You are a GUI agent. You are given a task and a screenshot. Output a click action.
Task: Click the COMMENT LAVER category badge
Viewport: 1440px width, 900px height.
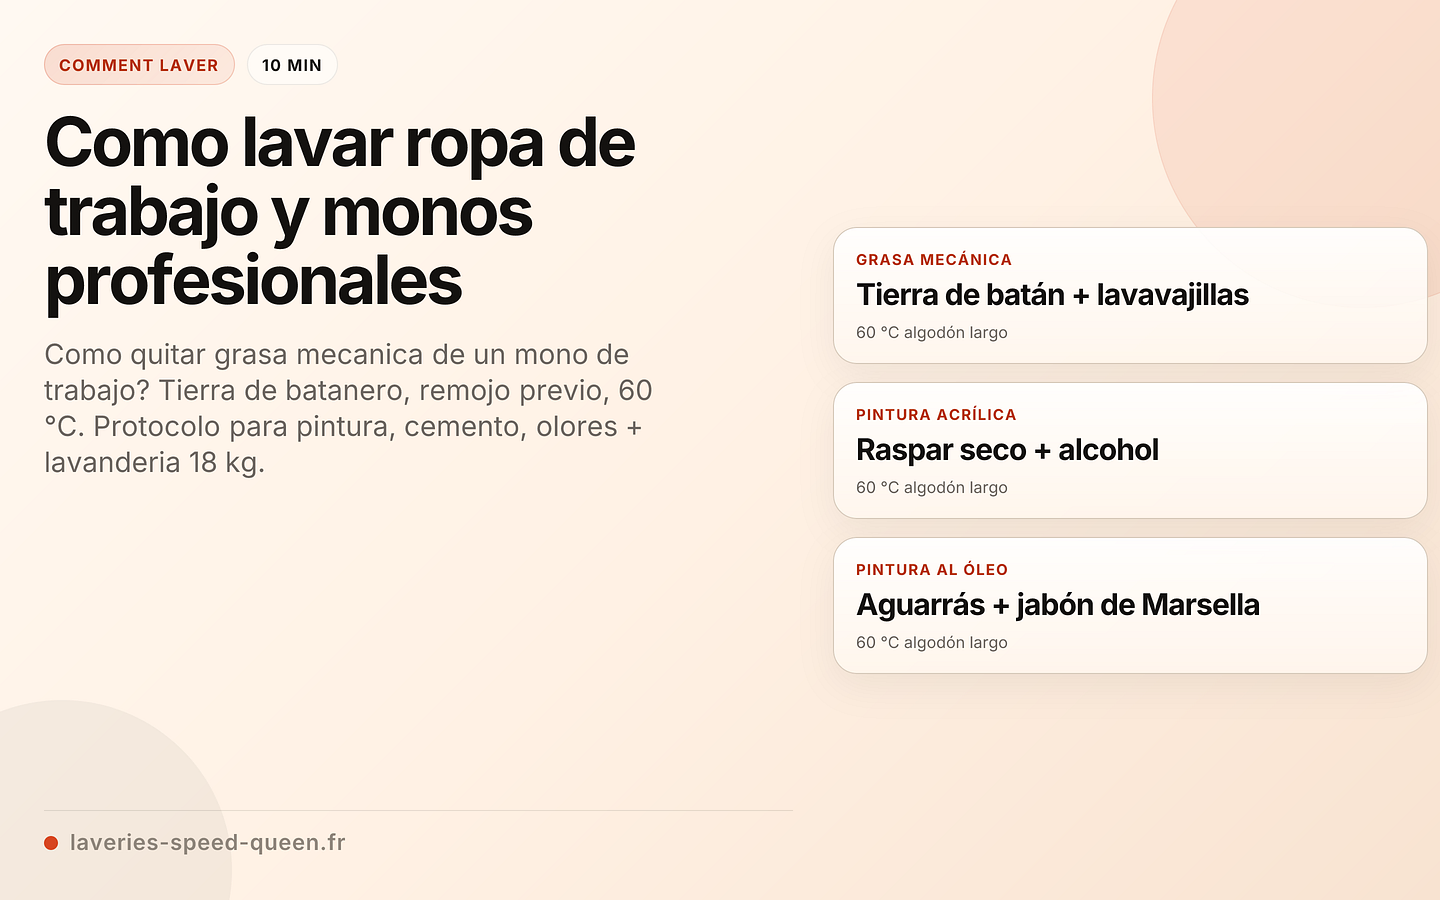click(139, 65)
